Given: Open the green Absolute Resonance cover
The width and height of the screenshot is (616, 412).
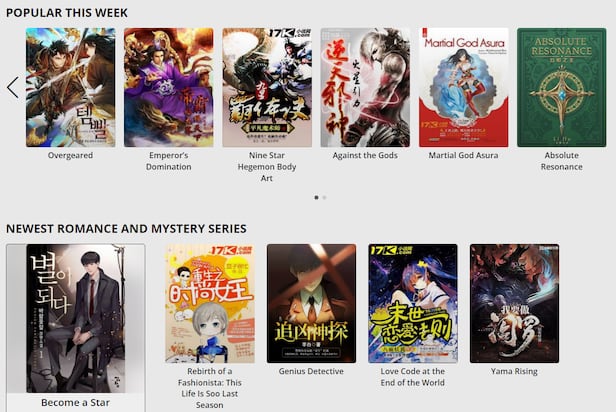Looking at the screenshot, I should pyautogui.click(x=562, y=87).
